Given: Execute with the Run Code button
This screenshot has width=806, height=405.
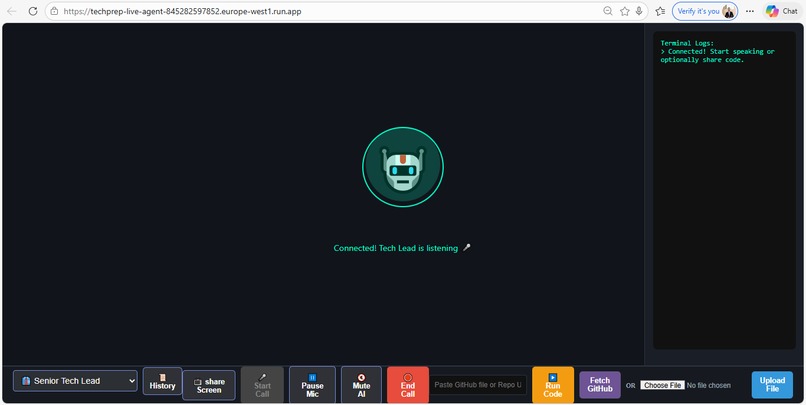Looking at the screenshot, I should (x=553, y=385).
